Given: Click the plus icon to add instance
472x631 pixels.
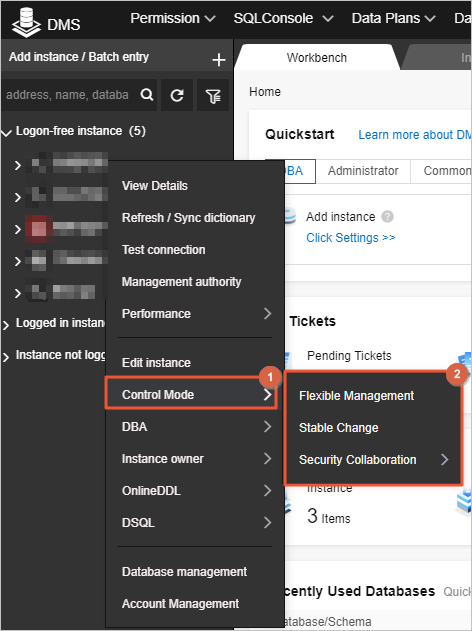Looking at the screenshot, I should coord(218,60).
